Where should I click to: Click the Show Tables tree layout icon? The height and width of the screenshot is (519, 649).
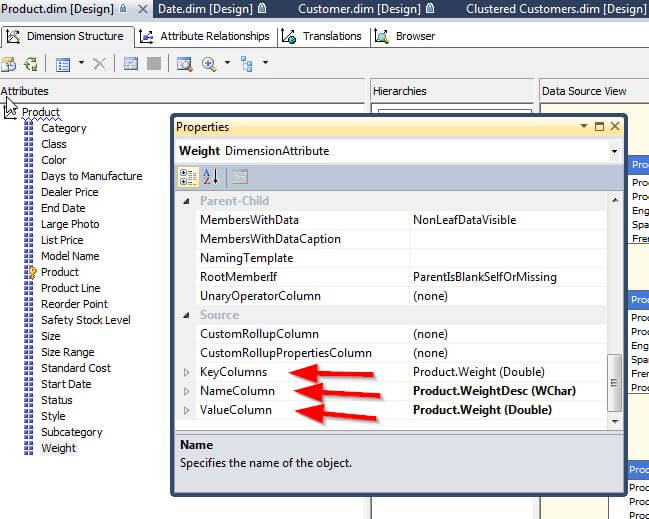[x=246, y=64]
